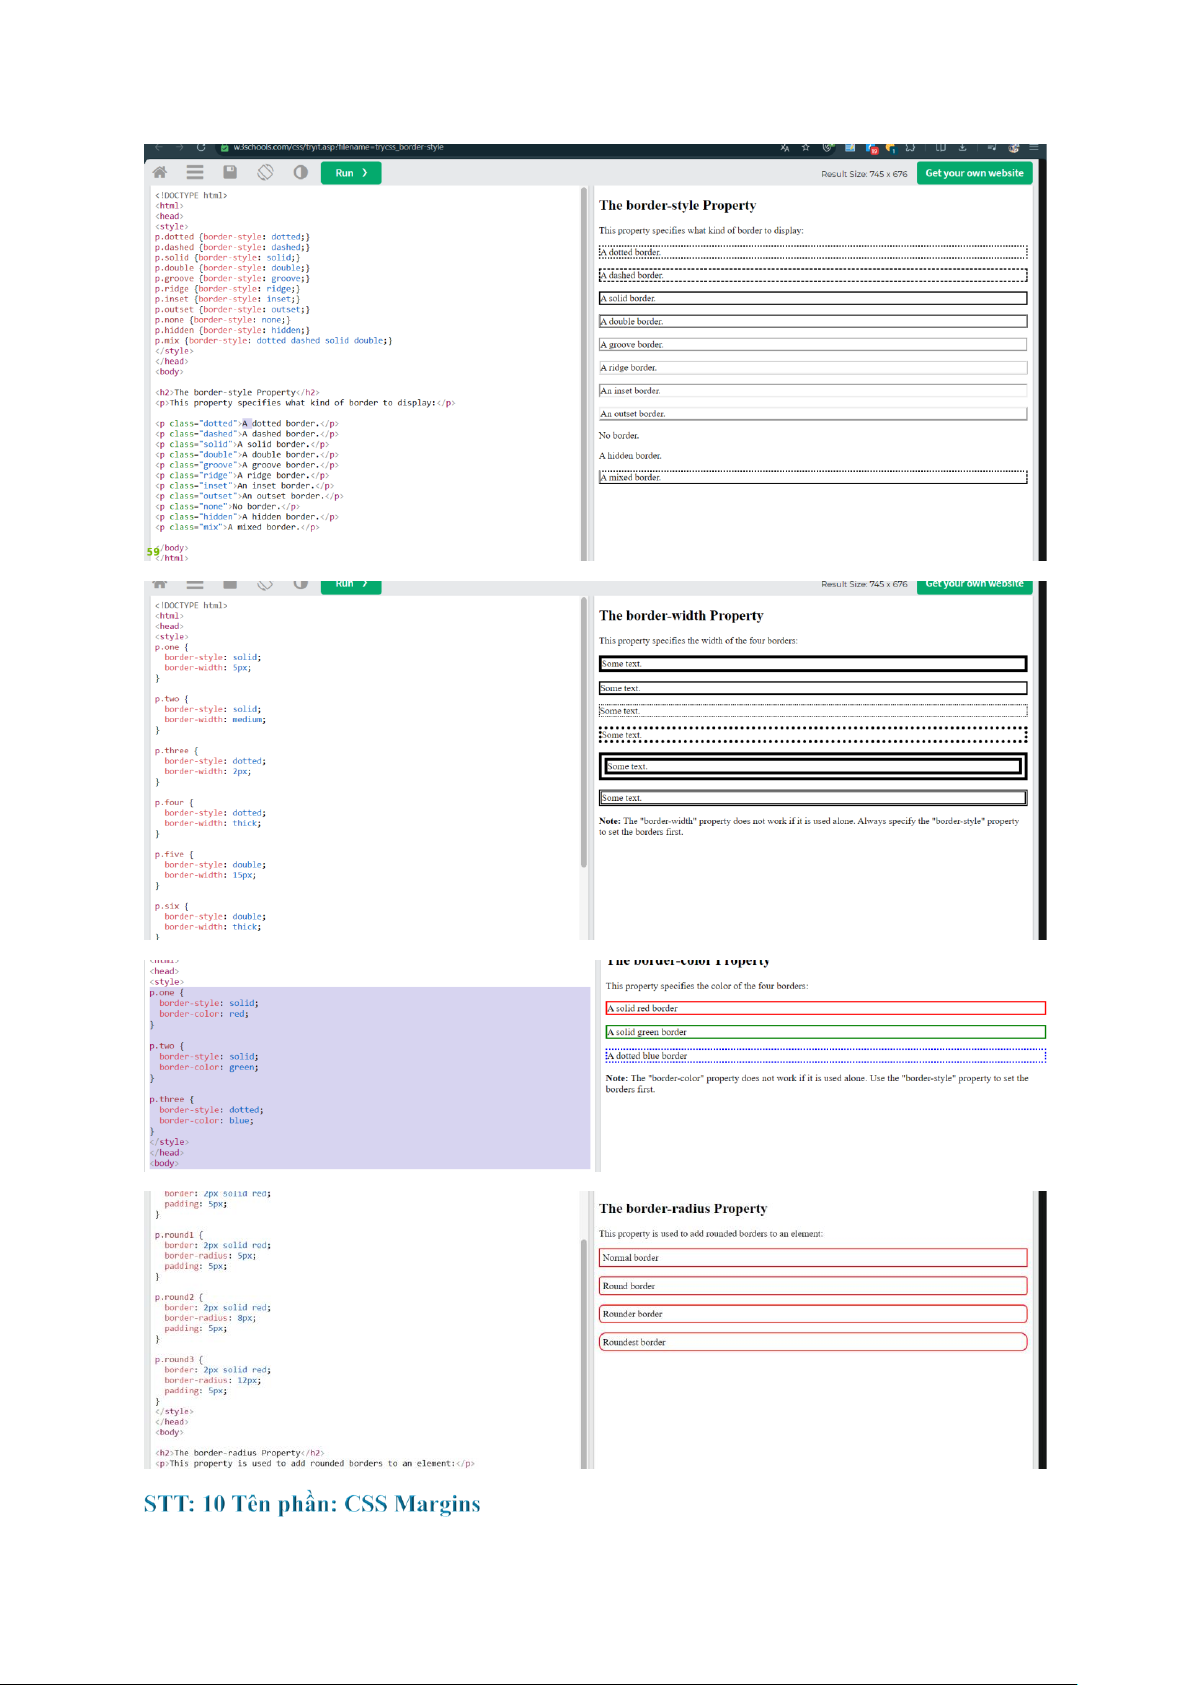This screenshot has height=1685, width=1192.
Task: Click the scrollbar of the border-radius code editor
Action: tap(584, 1320)
